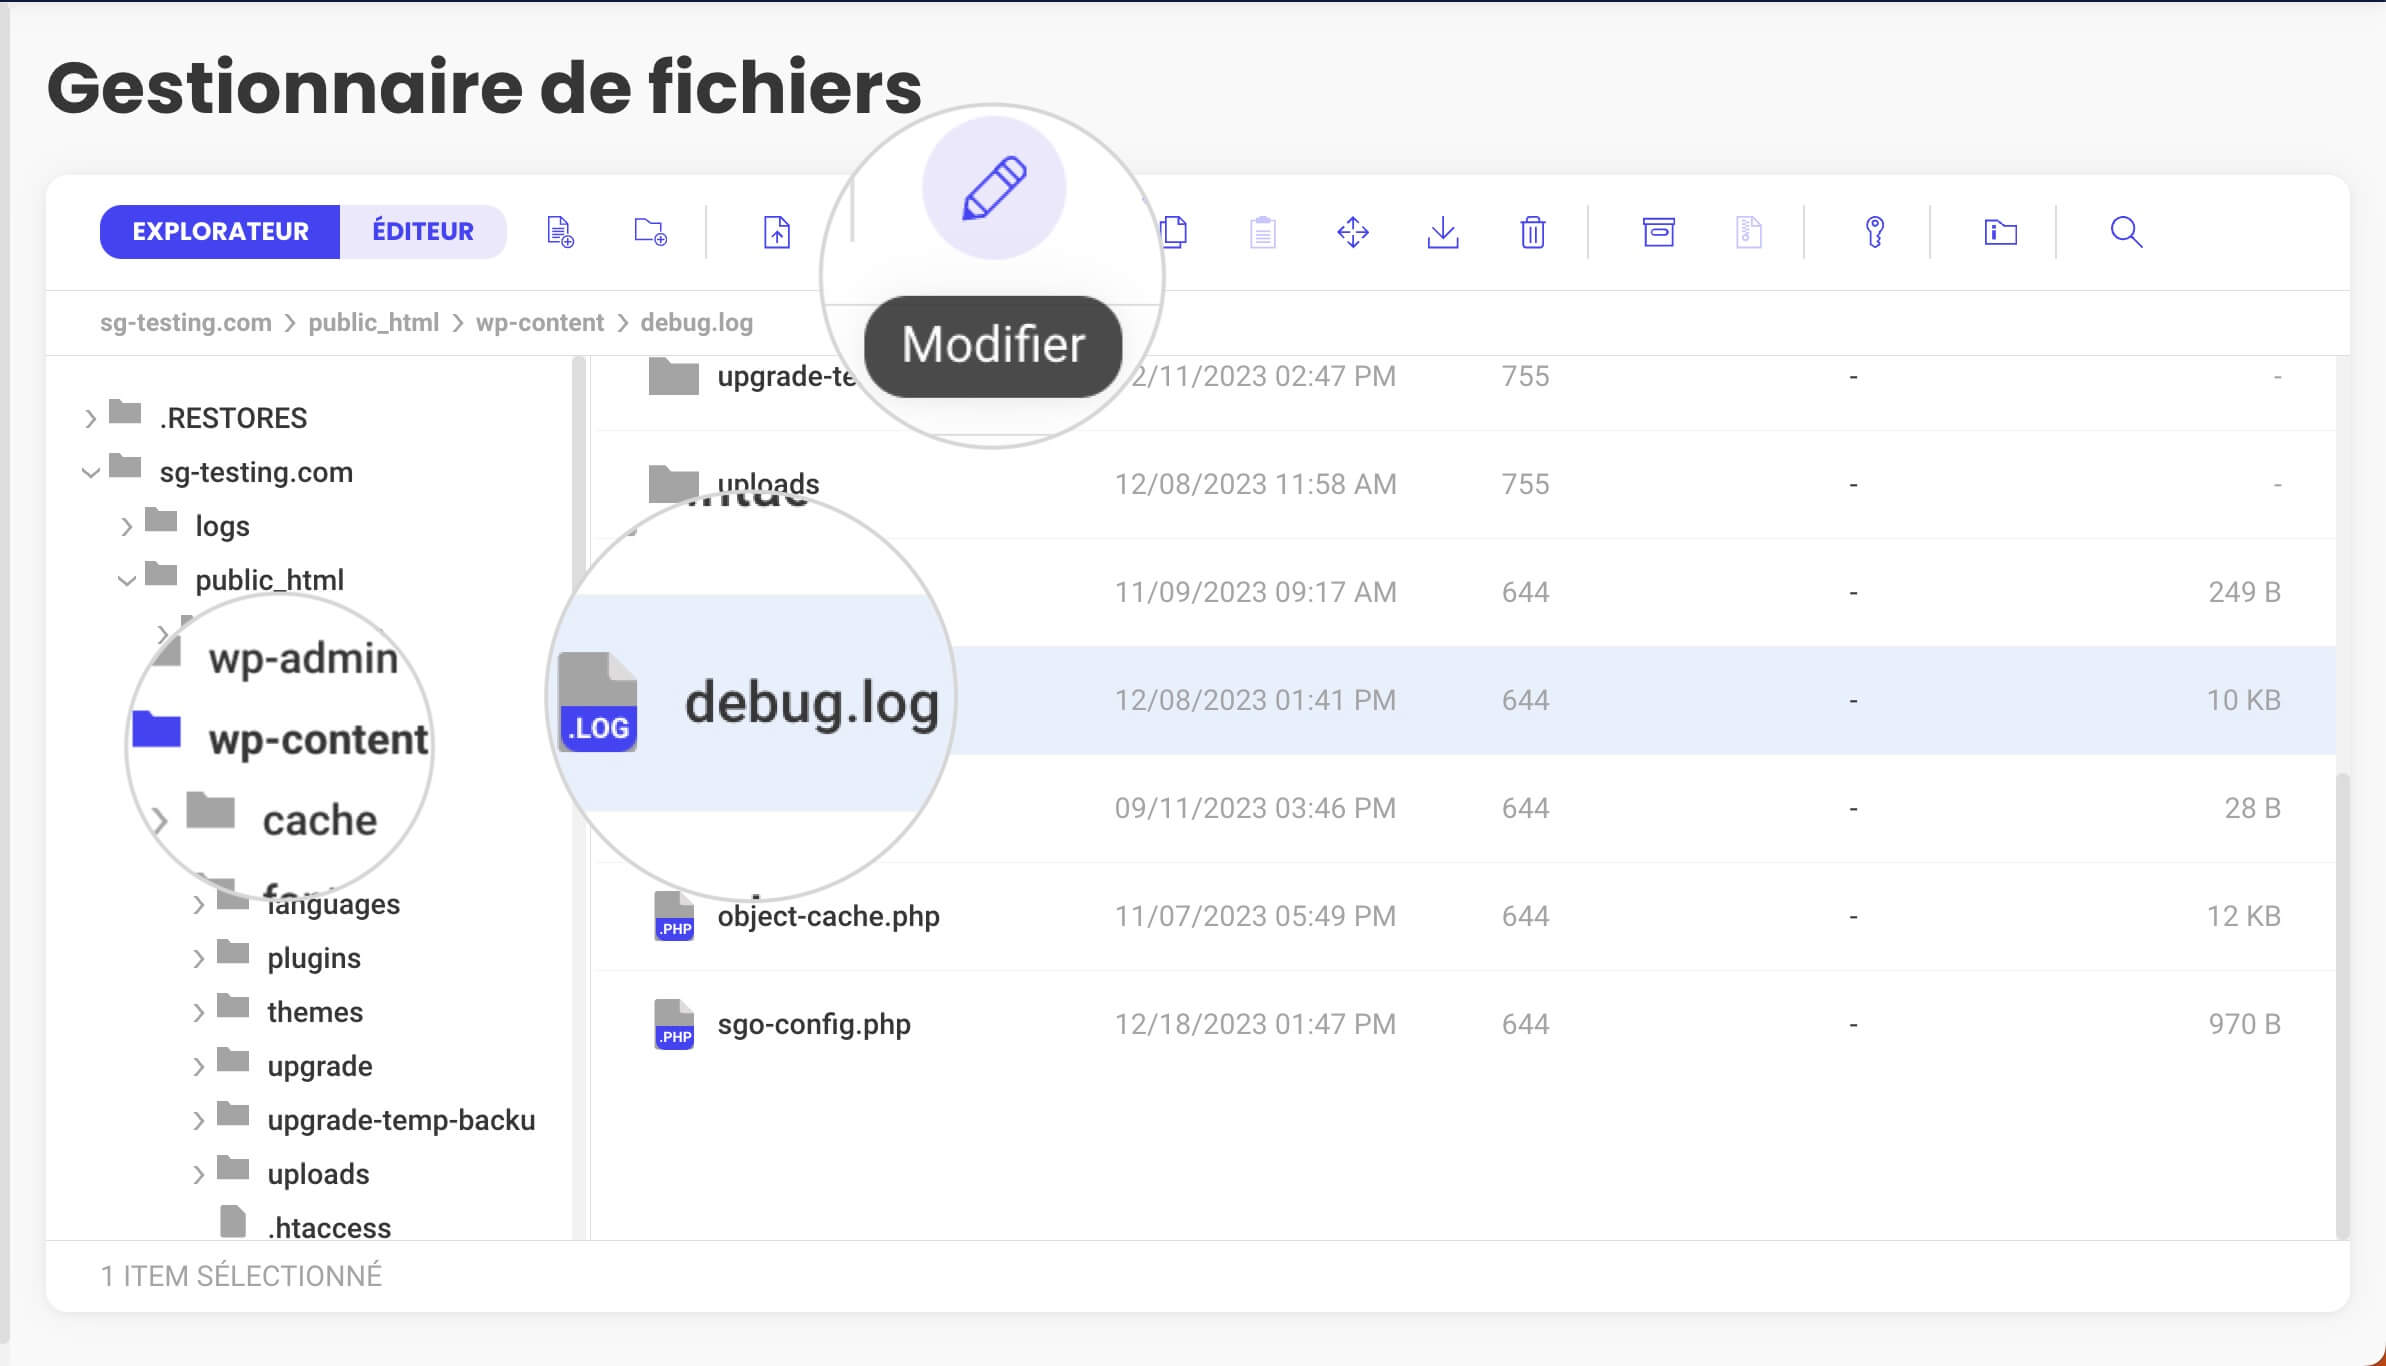The height and width of the screenshot is (1366, 2386).
Task: Click the file upload icon
Action: tap(777, 232)
